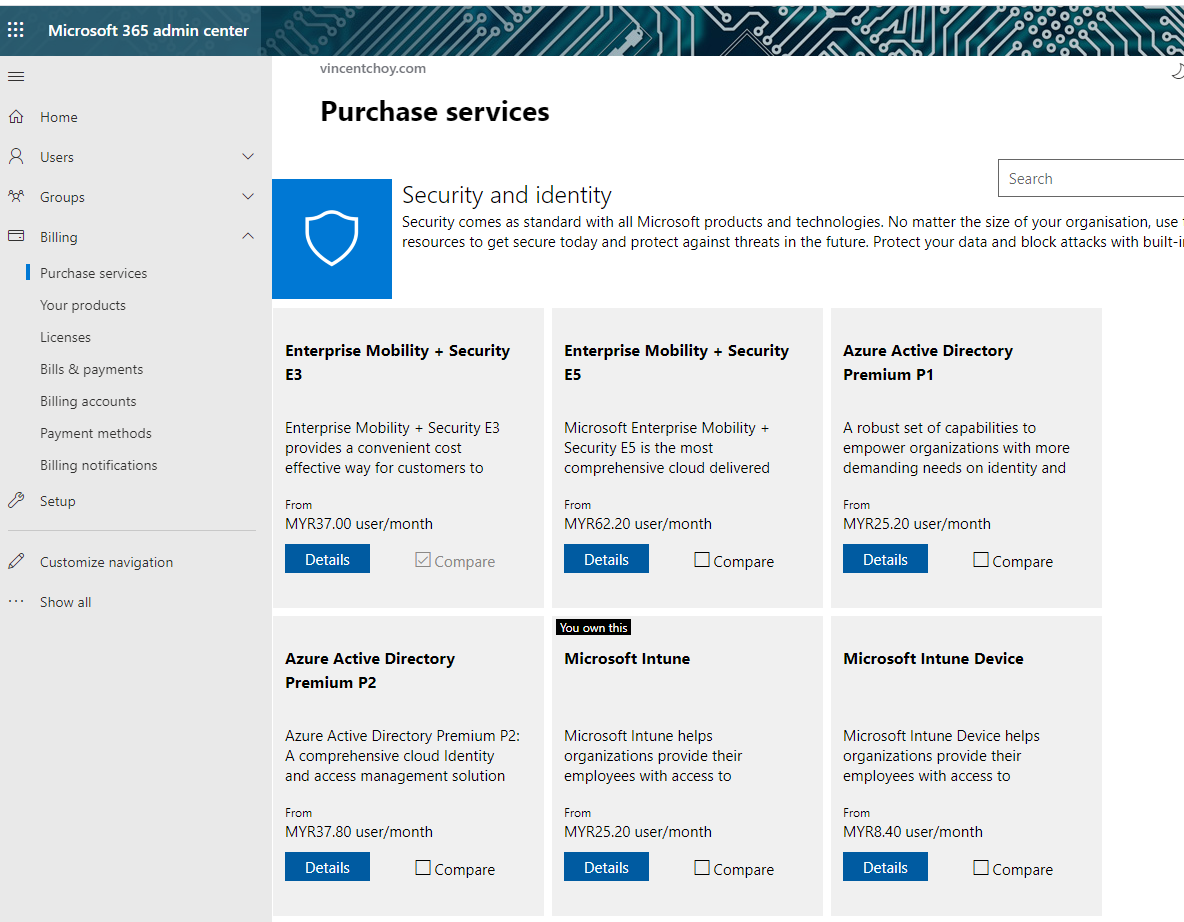Check Compare for Microsoft Intune

[x=701, y=868]
